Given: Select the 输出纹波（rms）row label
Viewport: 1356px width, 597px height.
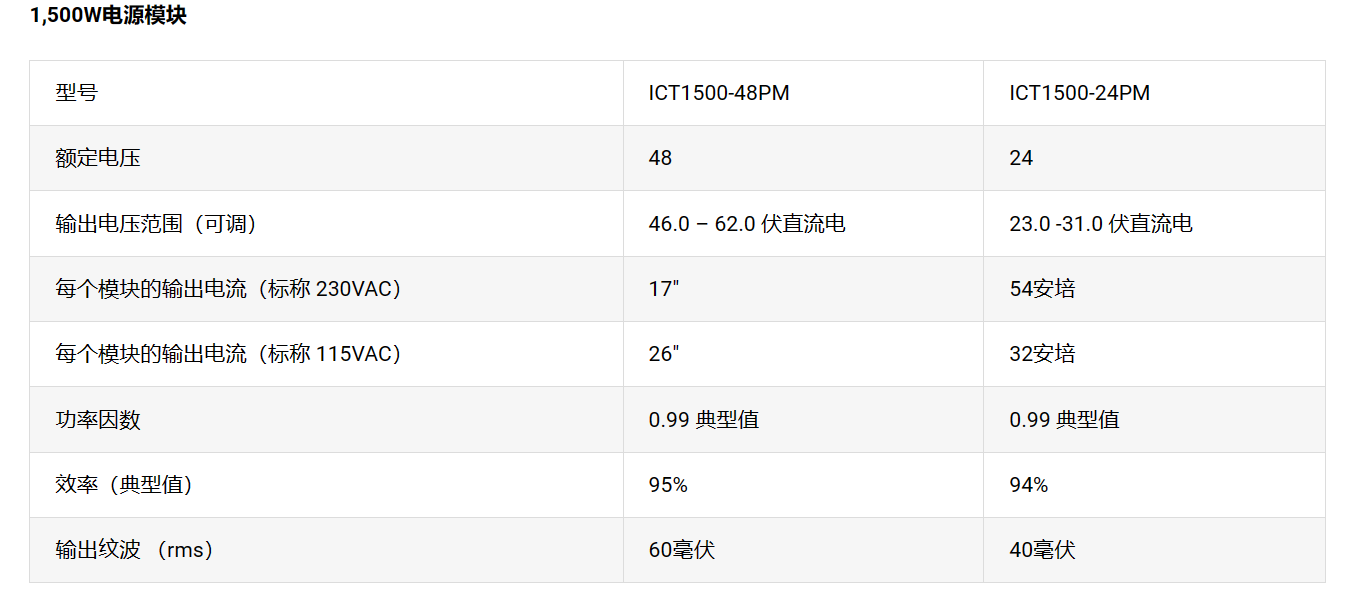Looking at the screenshot, I should click(135, 550).
